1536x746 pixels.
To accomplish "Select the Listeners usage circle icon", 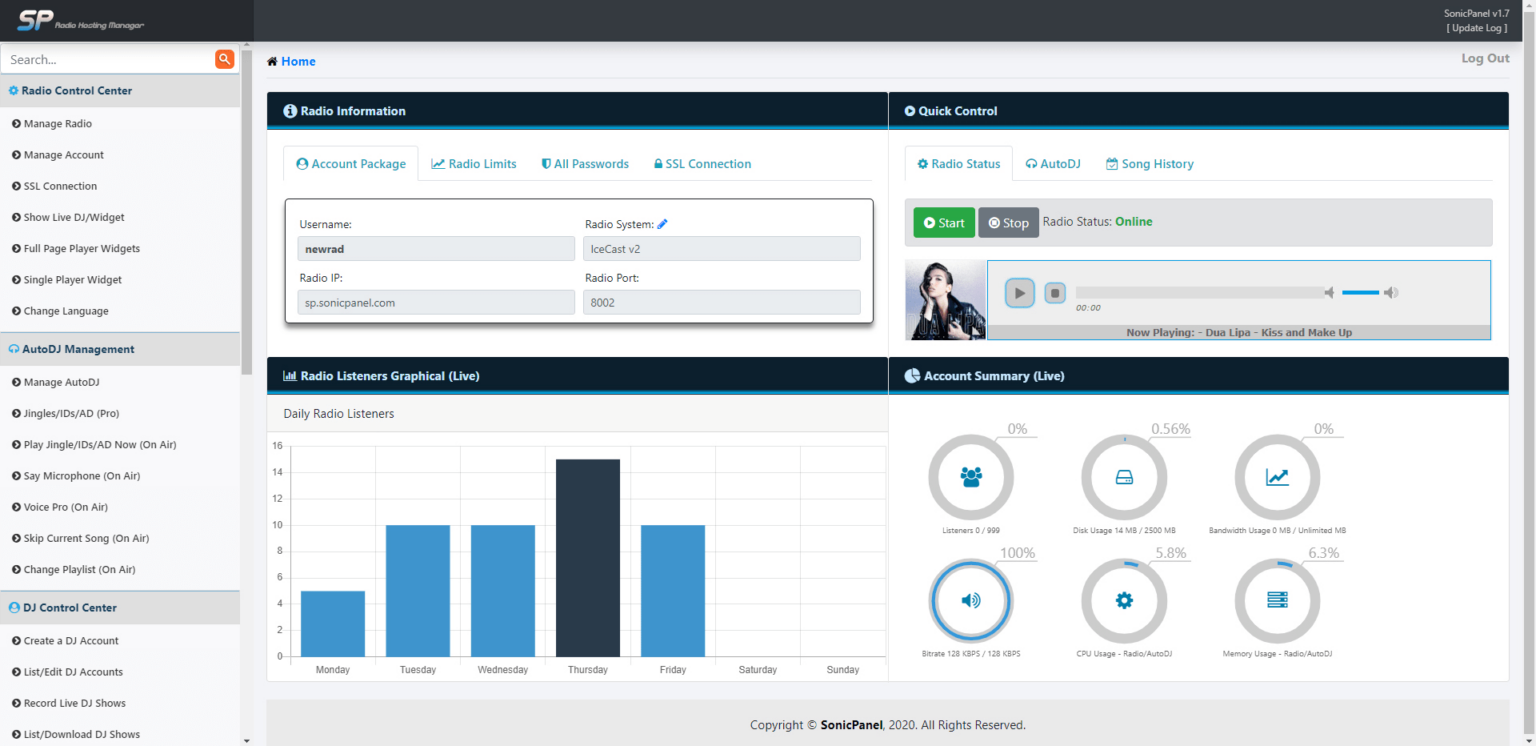I will [970, 477].
